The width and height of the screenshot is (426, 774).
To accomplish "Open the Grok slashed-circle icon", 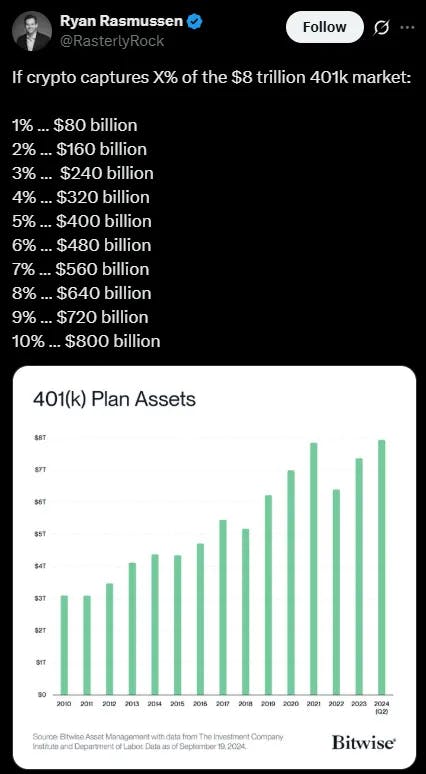I will 381,28.
